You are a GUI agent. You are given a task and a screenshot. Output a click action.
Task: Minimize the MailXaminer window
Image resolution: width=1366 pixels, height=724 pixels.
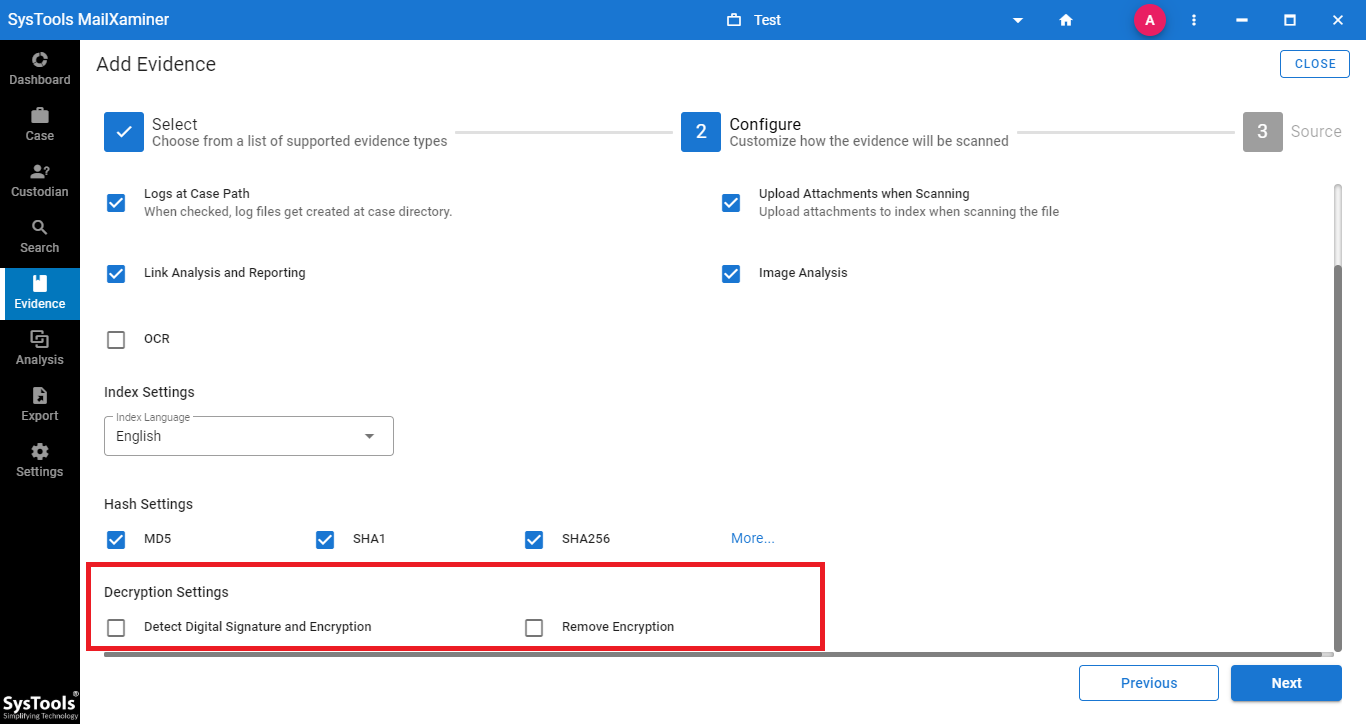coord(1242,20)
